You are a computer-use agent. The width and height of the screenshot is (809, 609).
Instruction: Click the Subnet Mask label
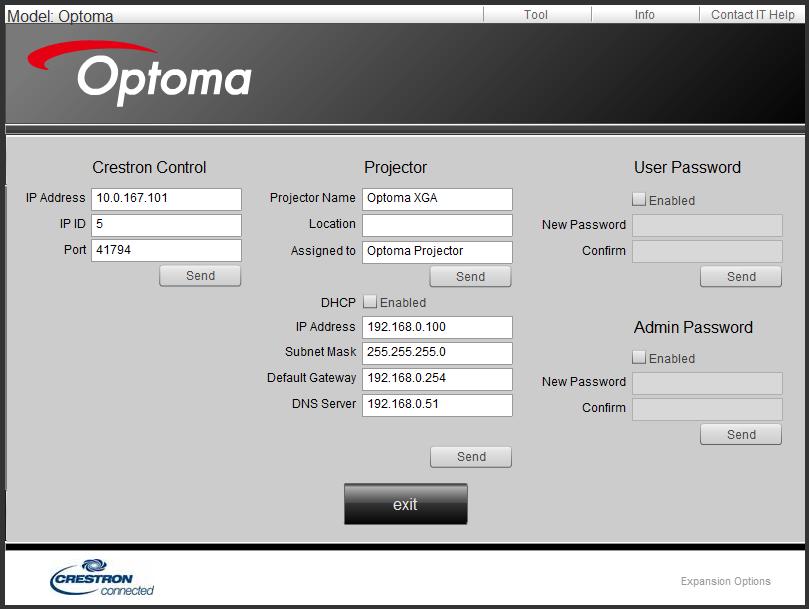(320, 352)
